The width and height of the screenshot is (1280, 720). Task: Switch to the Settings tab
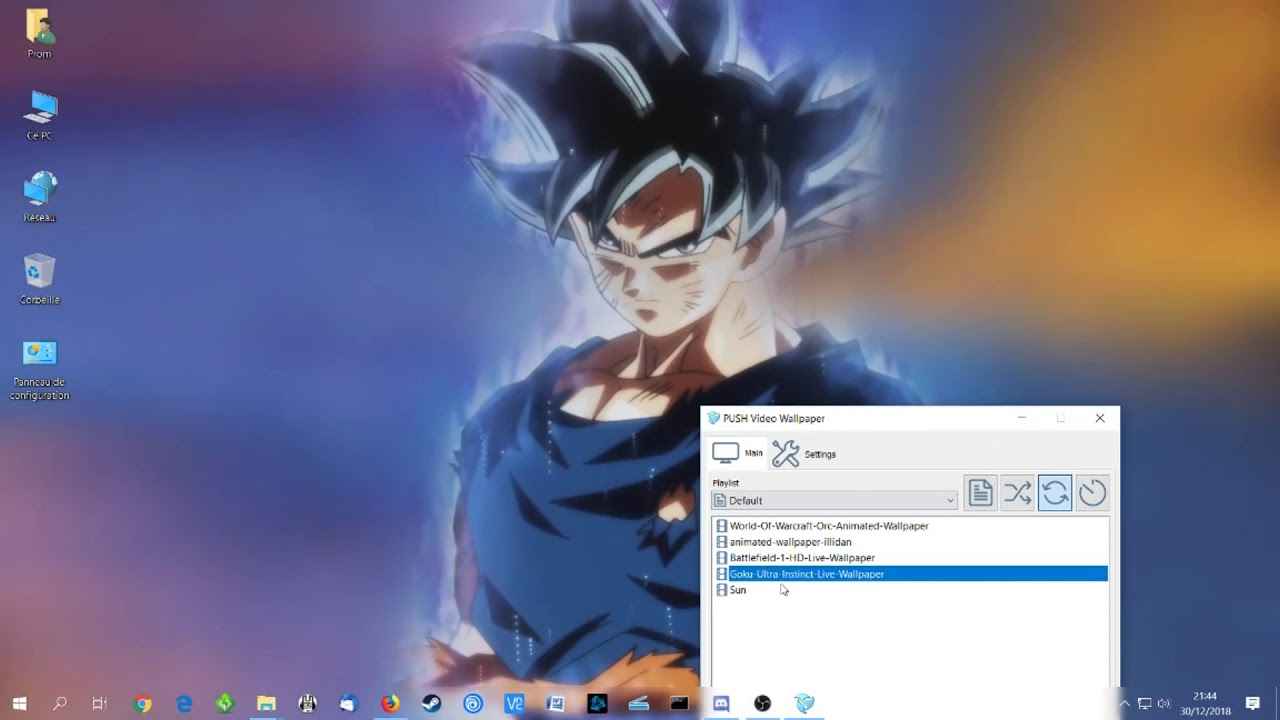pyautogui.click(x=804, y=454)
